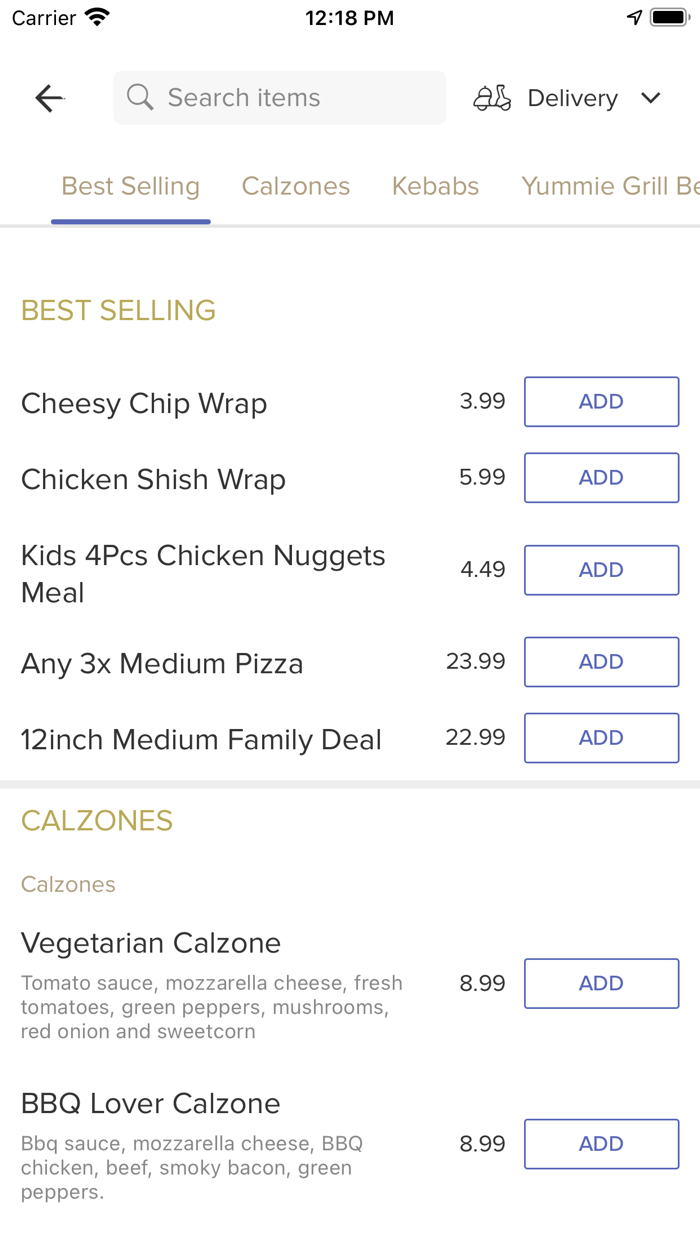Add Cheesy Chip Wrap to order
Screen dimensions: 700x1244
[601, 402]
